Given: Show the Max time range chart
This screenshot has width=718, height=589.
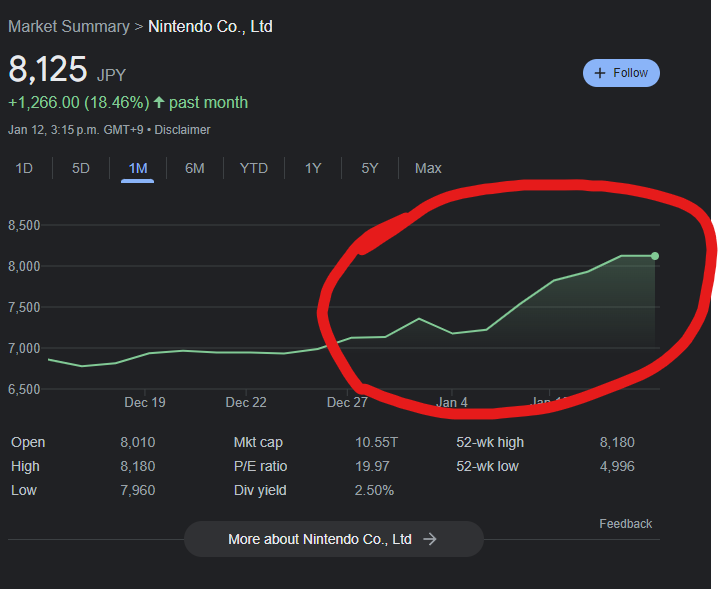Looking at the screenshot, I should tap(428, 168).
